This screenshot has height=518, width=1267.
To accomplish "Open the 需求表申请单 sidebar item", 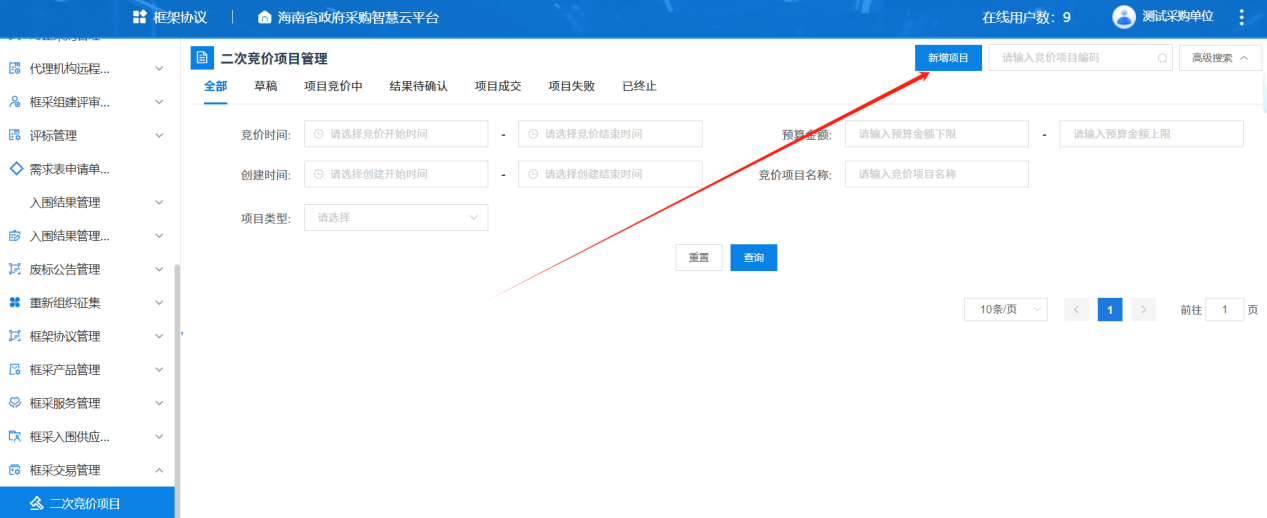I will (x=87, y=169).
